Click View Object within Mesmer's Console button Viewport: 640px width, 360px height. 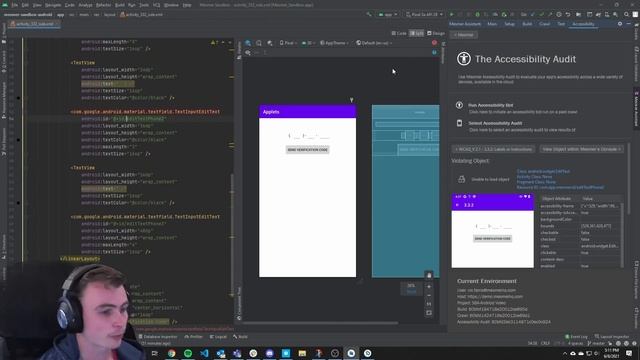pyautogui.click(x=582, y=149)
